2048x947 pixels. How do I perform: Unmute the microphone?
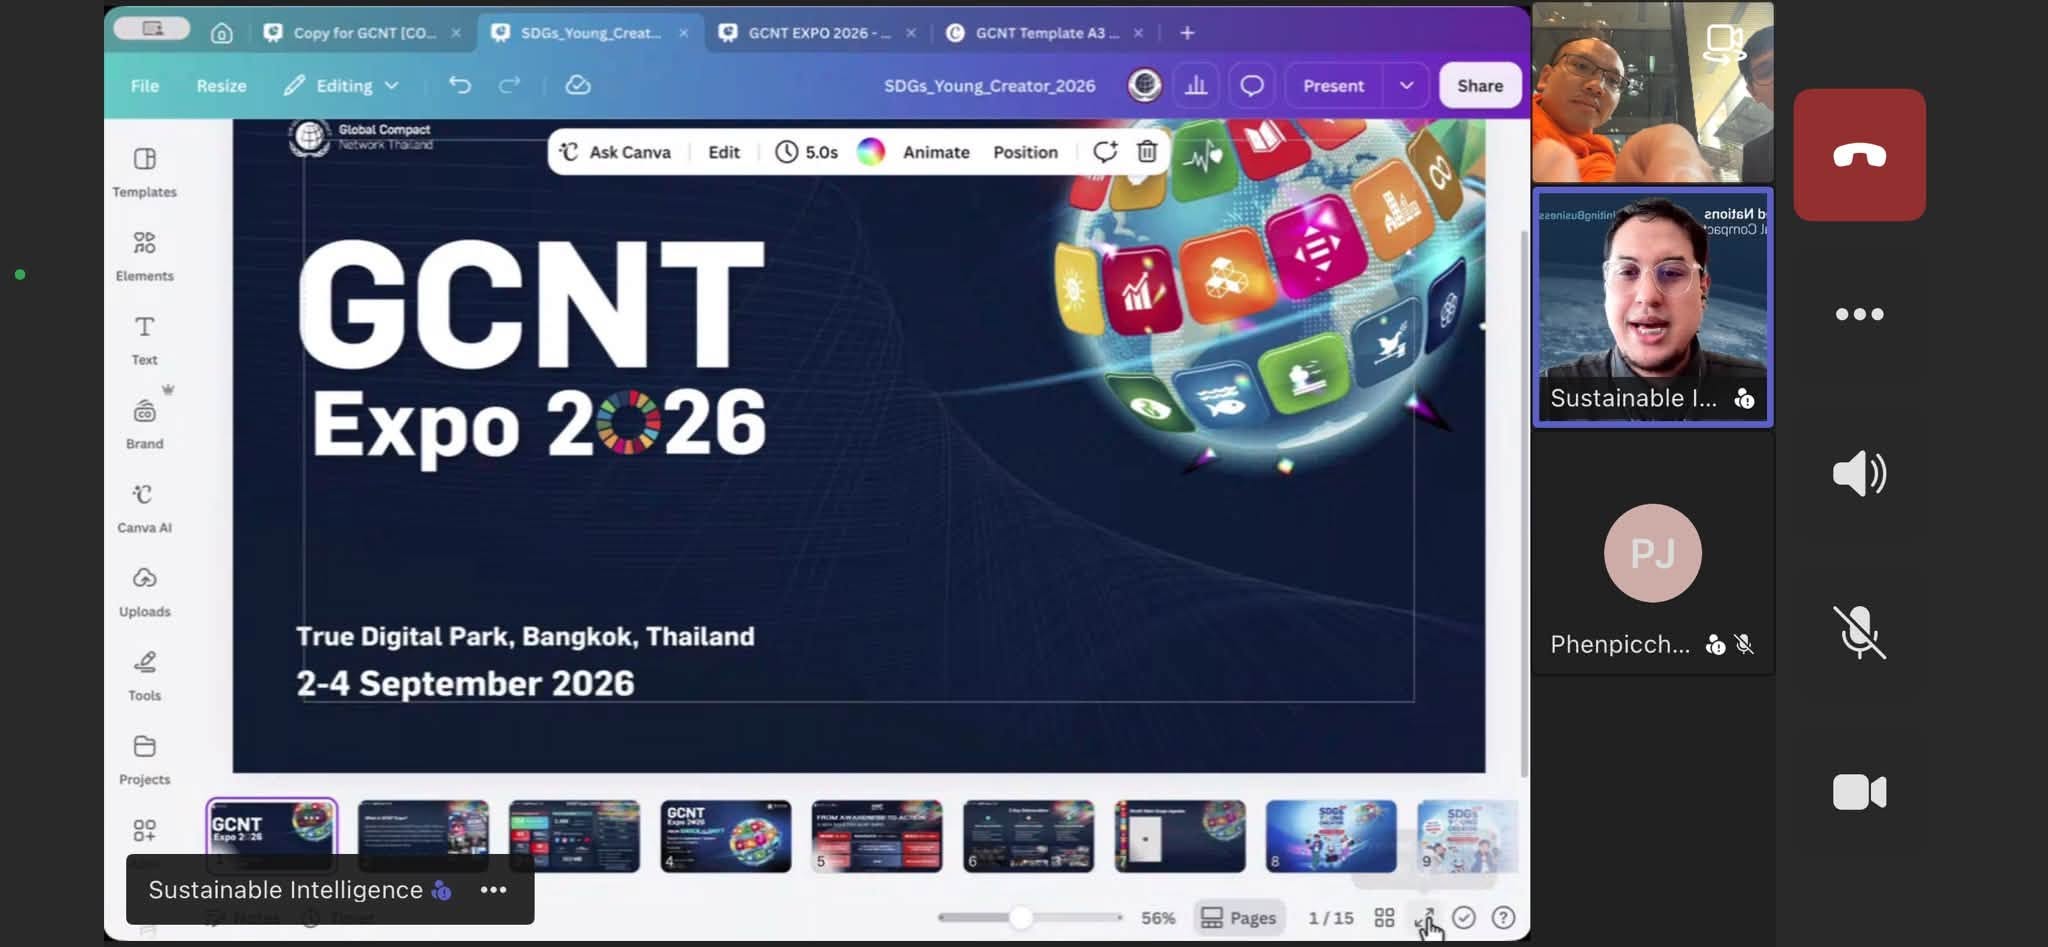pyautogui.click(x=1859, y=632)
